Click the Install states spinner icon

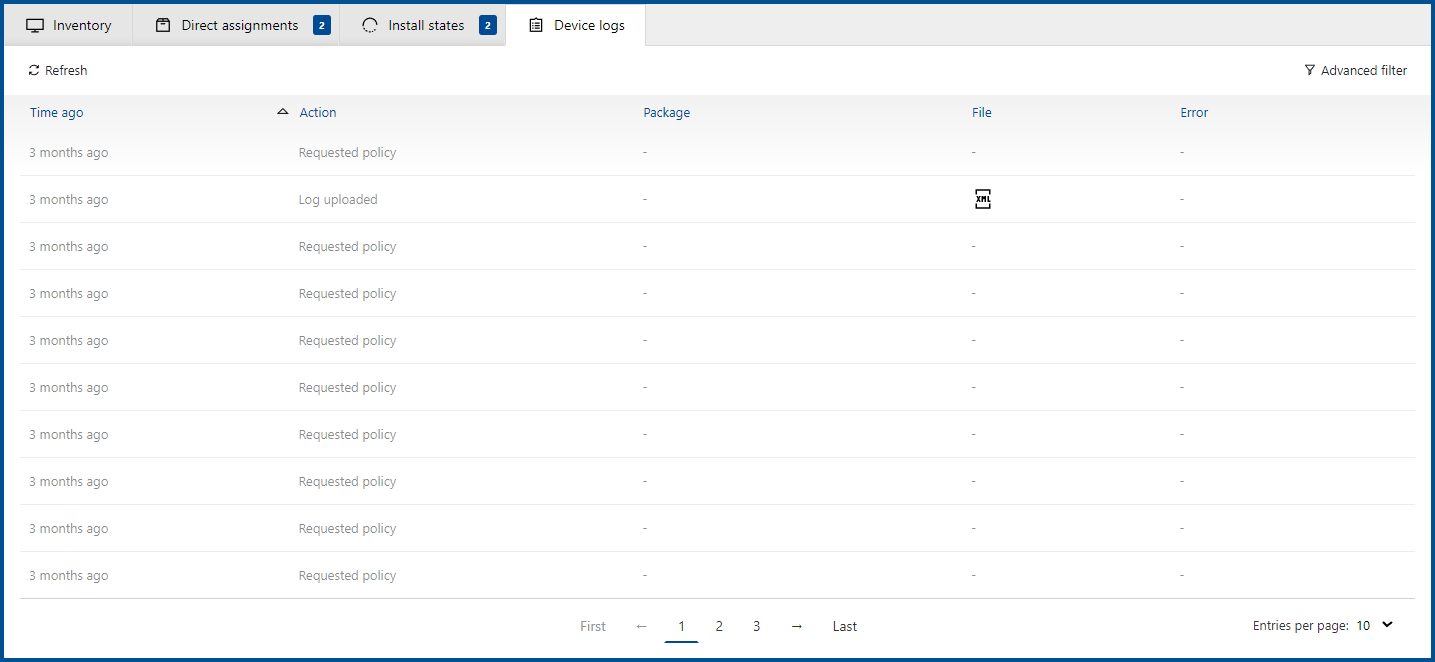(x=370, y=26)
